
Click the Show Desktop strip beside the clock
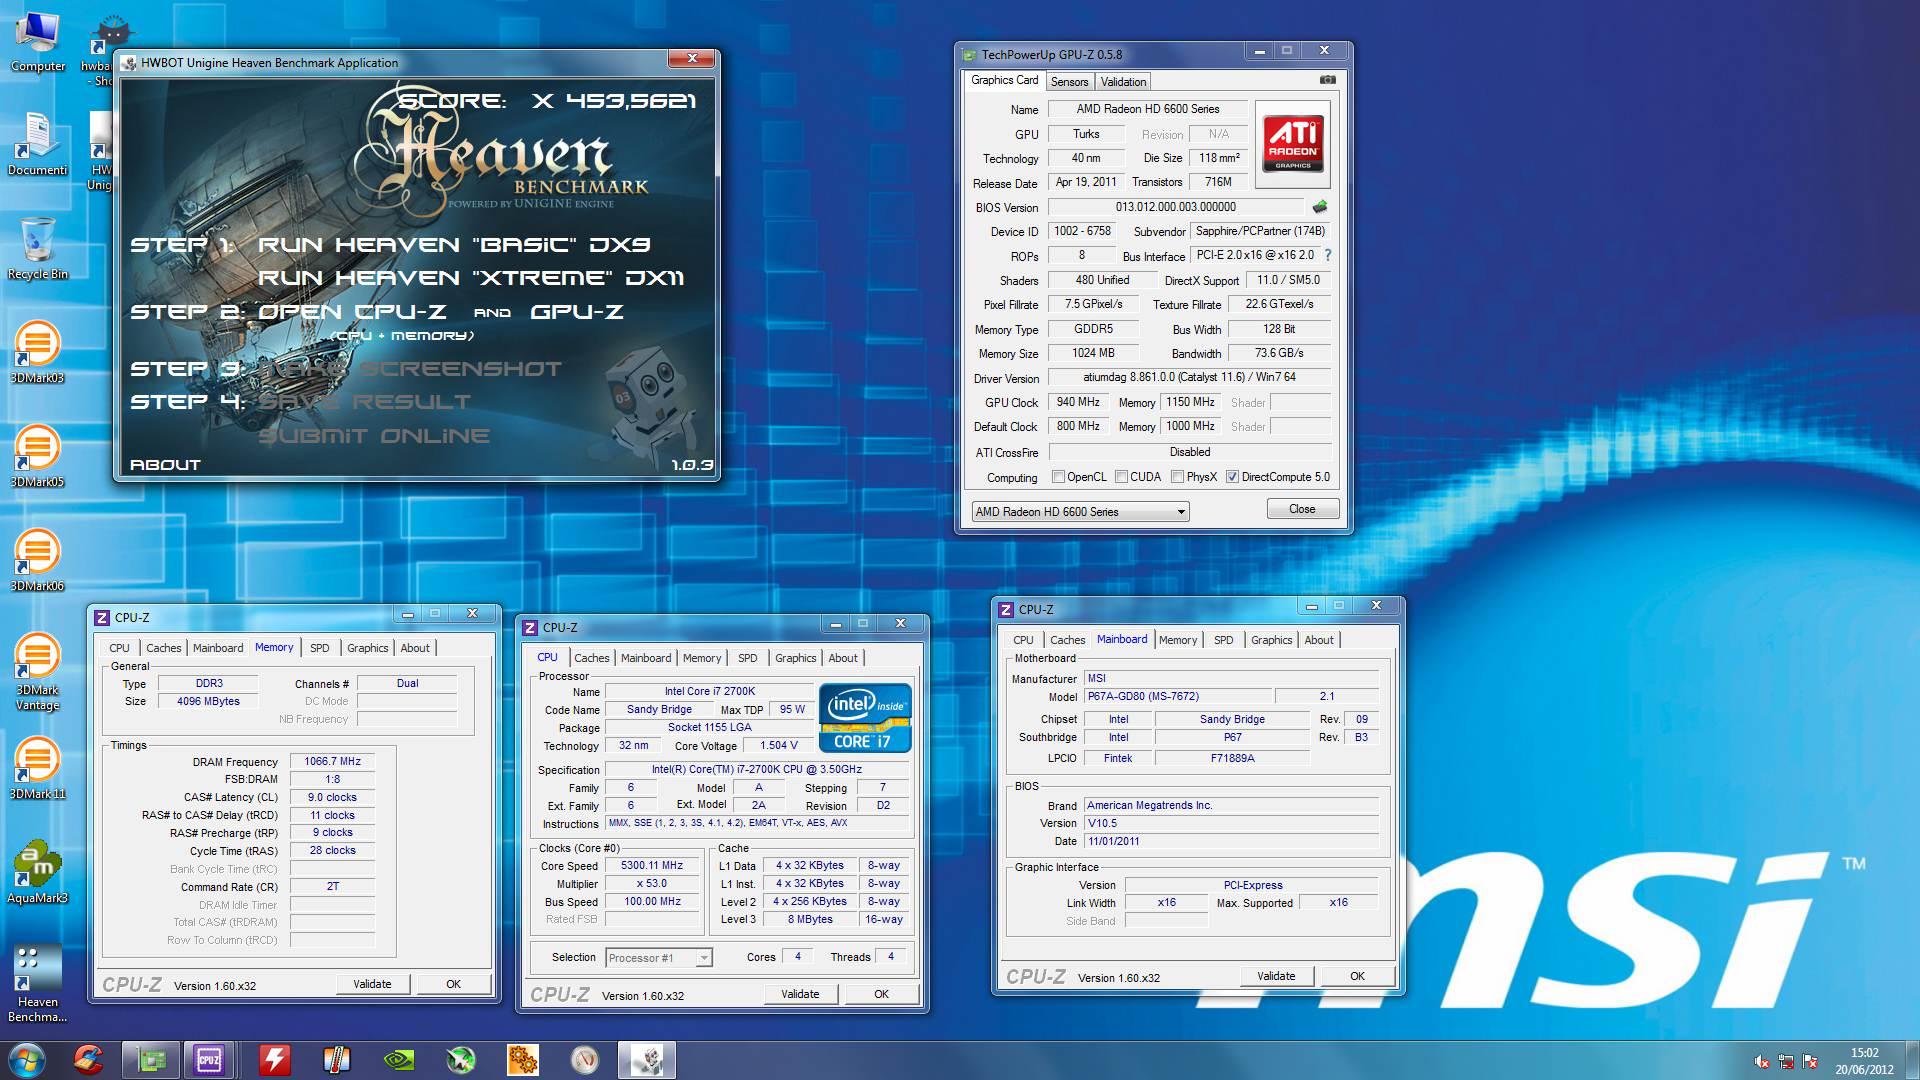click(1912, 1060)
